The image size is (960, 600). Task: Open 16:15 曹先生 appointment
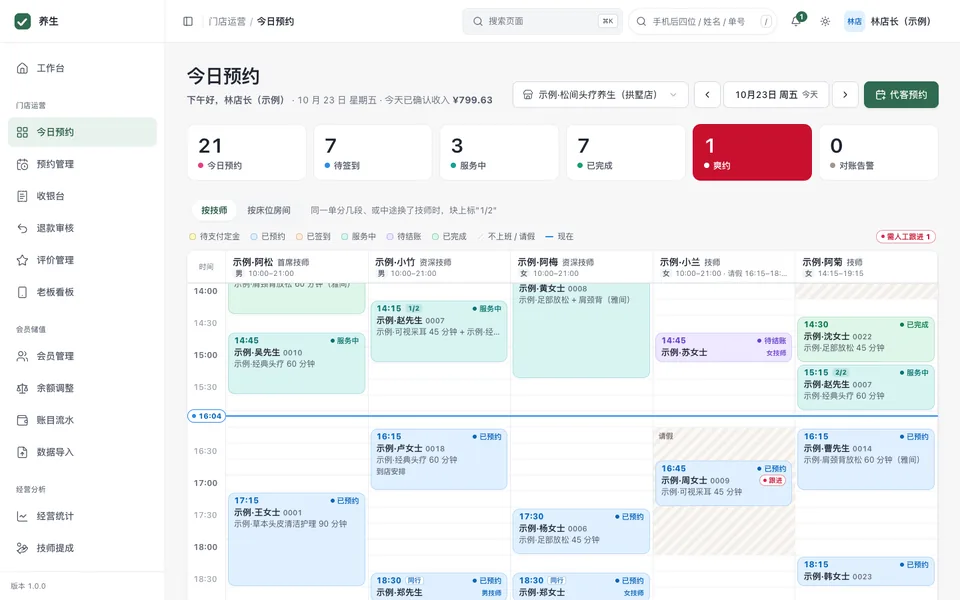pyautogui.click(x=866, y=459)
